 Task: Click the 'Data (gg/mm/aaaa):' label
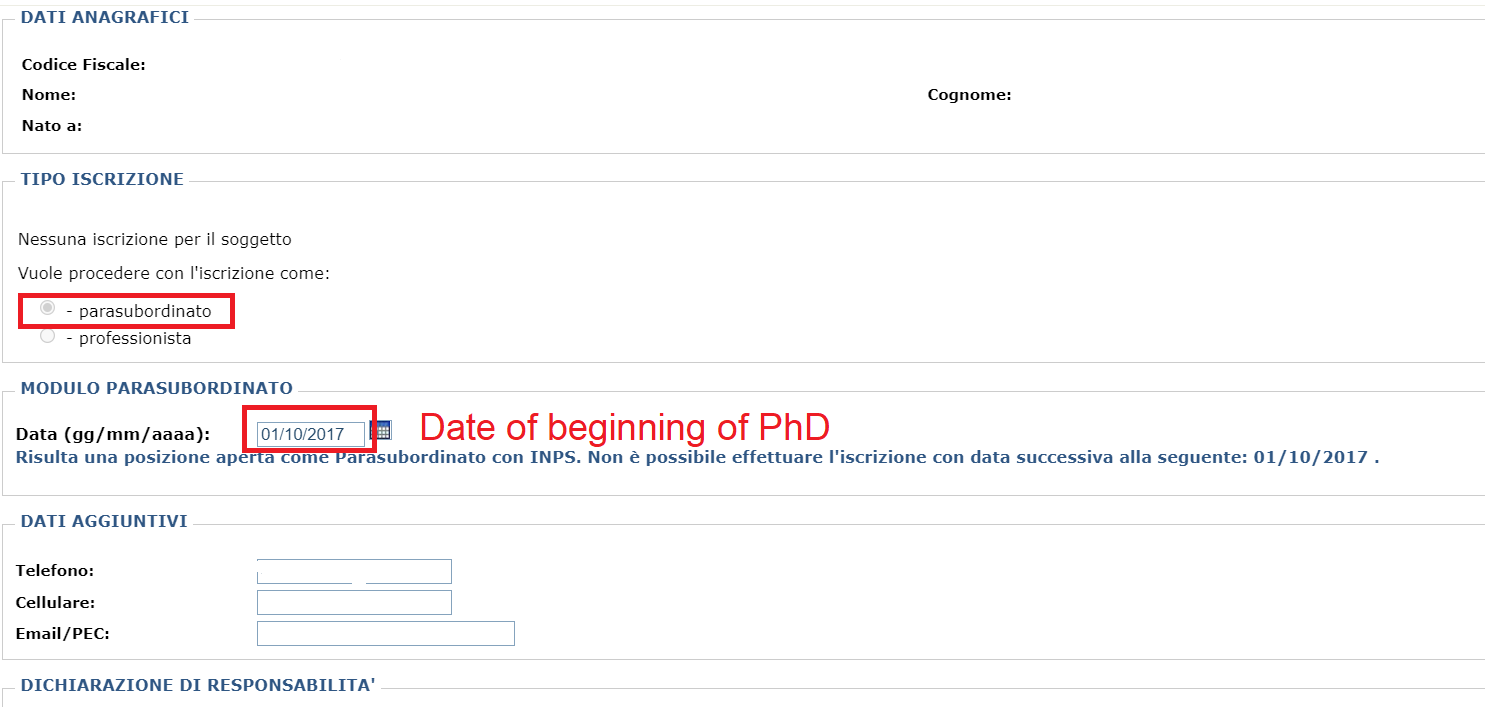(x=113, y=434)
